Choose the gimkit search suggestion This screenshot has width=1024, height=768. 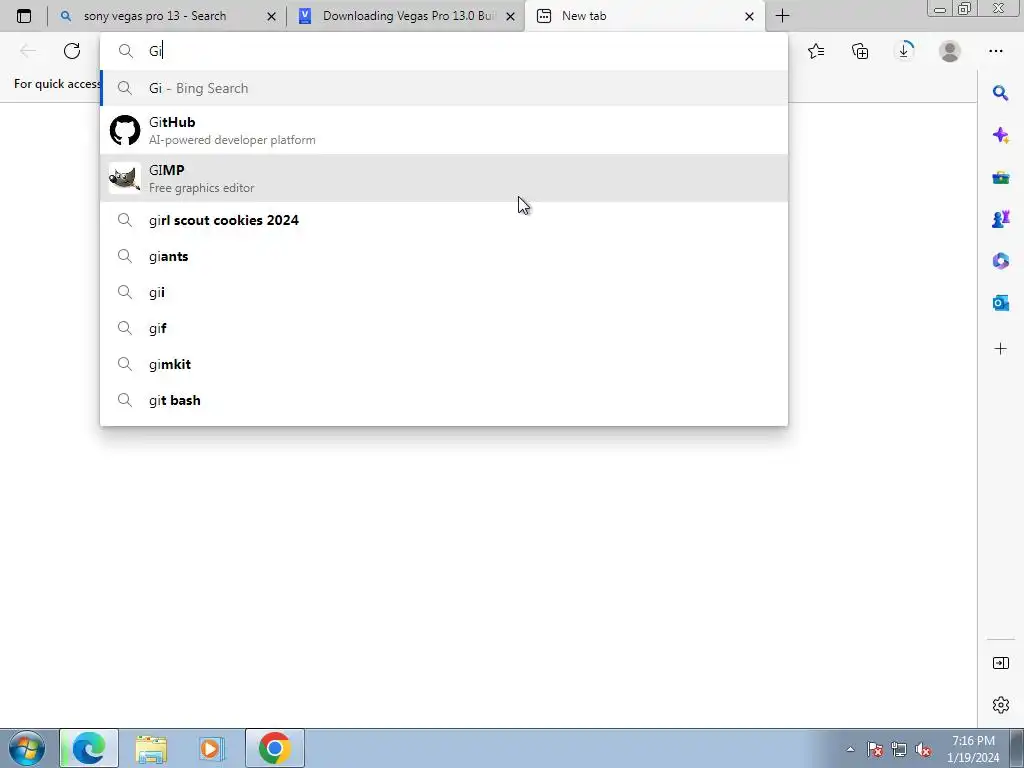(444, 364)
